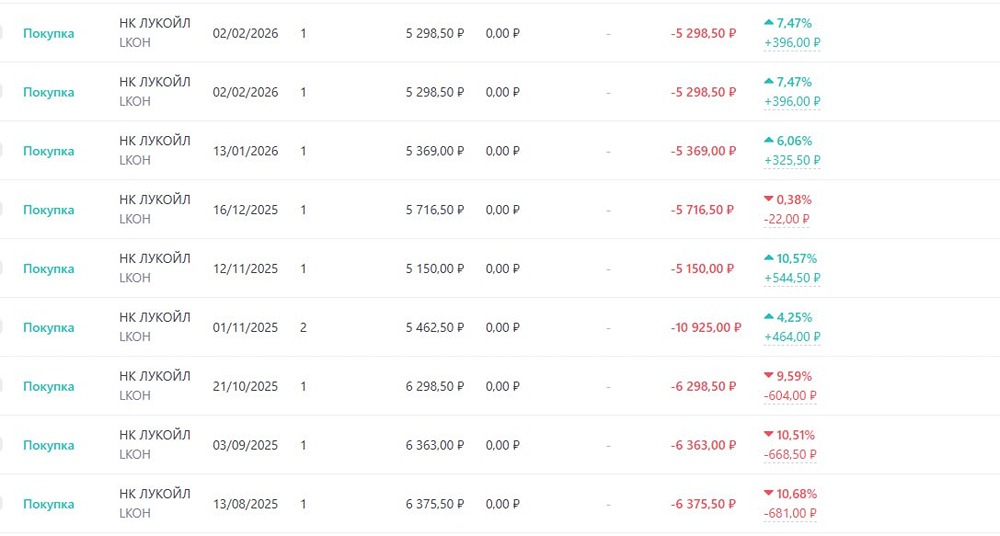This screenshot has height=536, width=1000.
Task: Click the up arrow in the topmost 7,47% row
Action: (x=768, y=22)
